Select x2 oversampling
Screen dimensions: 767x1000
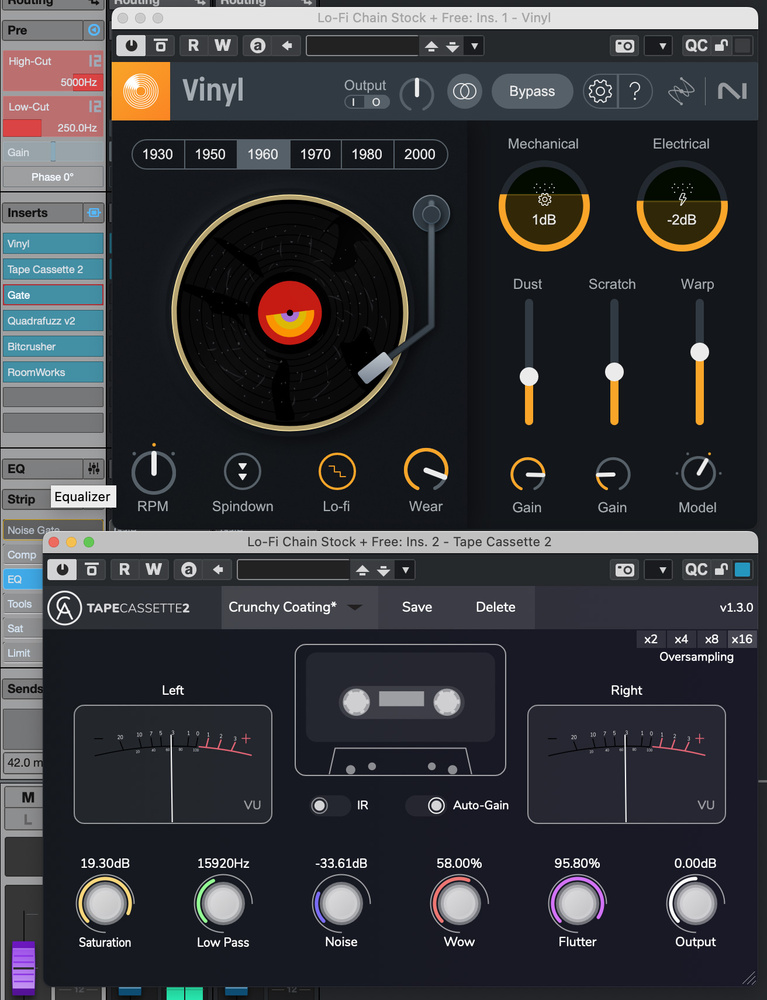click(650, 639)
